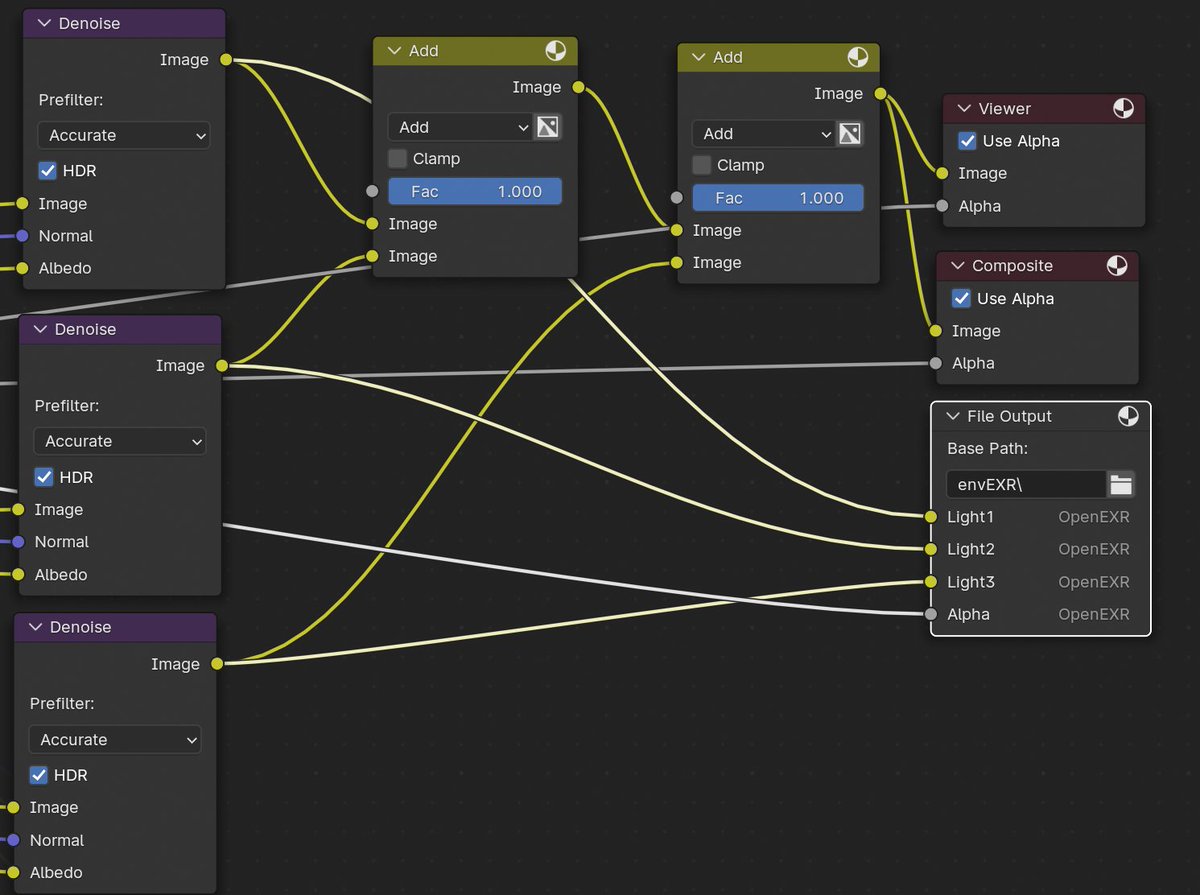
Task: Collapse the top Denoise node
Action: pos(44,23)
